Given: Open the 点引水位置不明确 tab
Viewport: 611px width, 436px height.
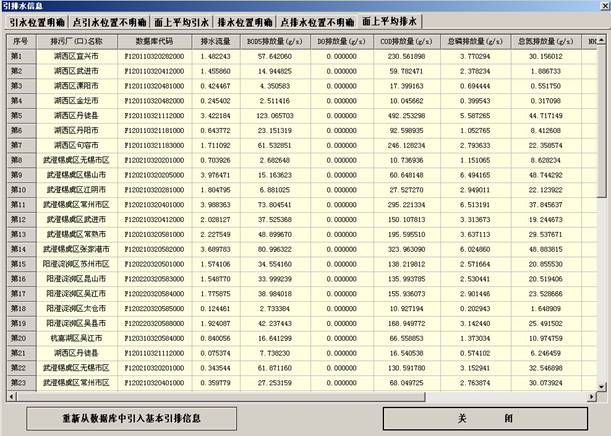Looking at the screenshot, I should 108,20.
